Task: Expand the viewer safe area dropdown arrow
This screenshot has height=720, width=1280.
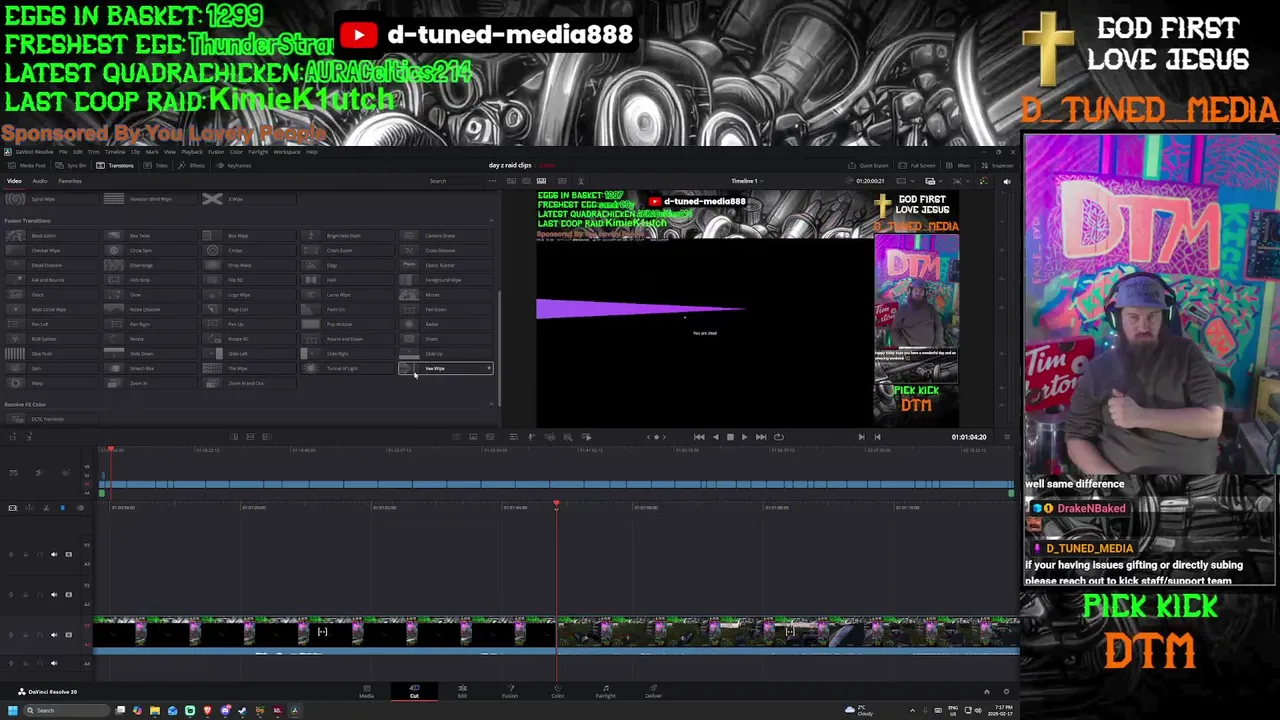Action: 913,181
